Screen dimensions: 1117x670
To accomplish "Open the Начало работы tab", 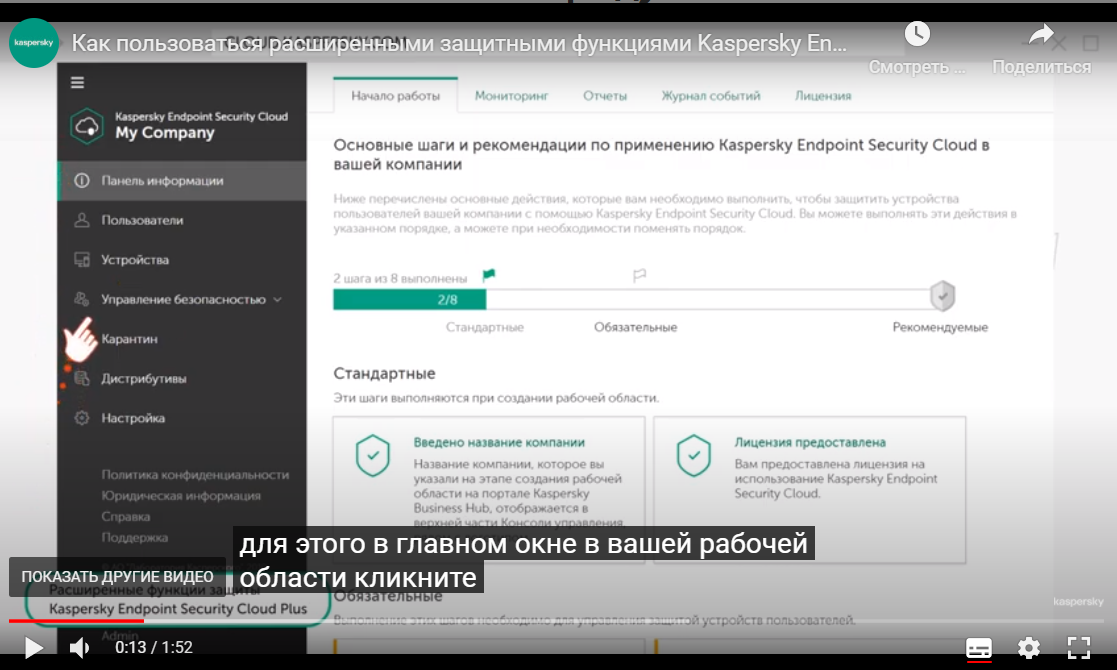I will point(395,95).
